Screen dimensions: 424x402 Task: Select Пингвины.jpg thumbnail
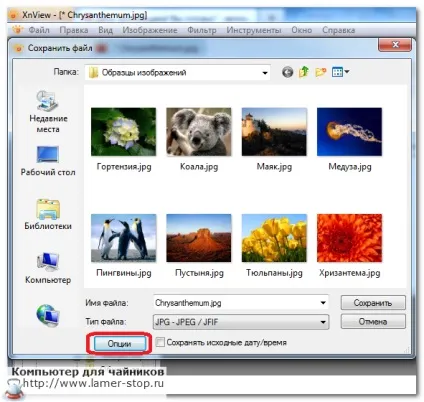click(x=123, y=238)
